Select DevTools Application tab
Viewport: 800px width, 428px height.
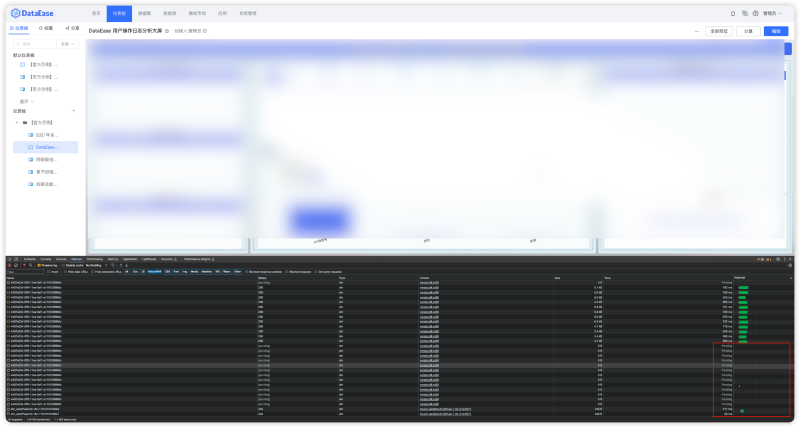click(x=130, y=259)
